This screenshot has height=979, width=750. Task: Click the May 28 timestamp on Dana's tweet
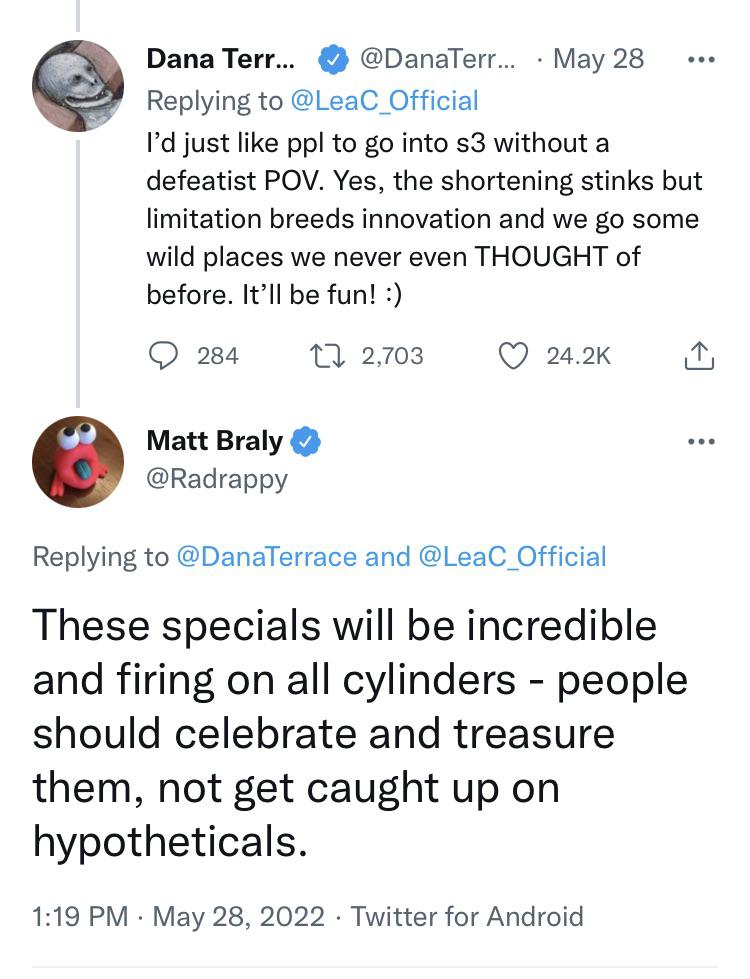pos(598,59)
